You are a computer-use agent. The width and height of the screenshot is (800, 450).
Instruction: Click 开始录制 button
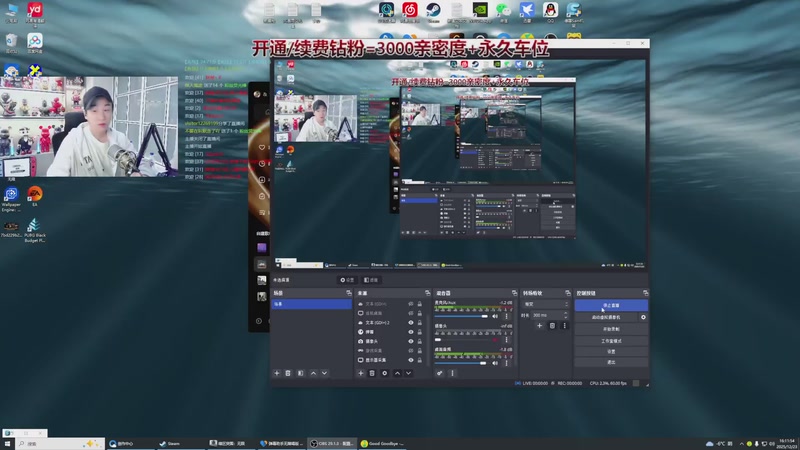(611, 329)
